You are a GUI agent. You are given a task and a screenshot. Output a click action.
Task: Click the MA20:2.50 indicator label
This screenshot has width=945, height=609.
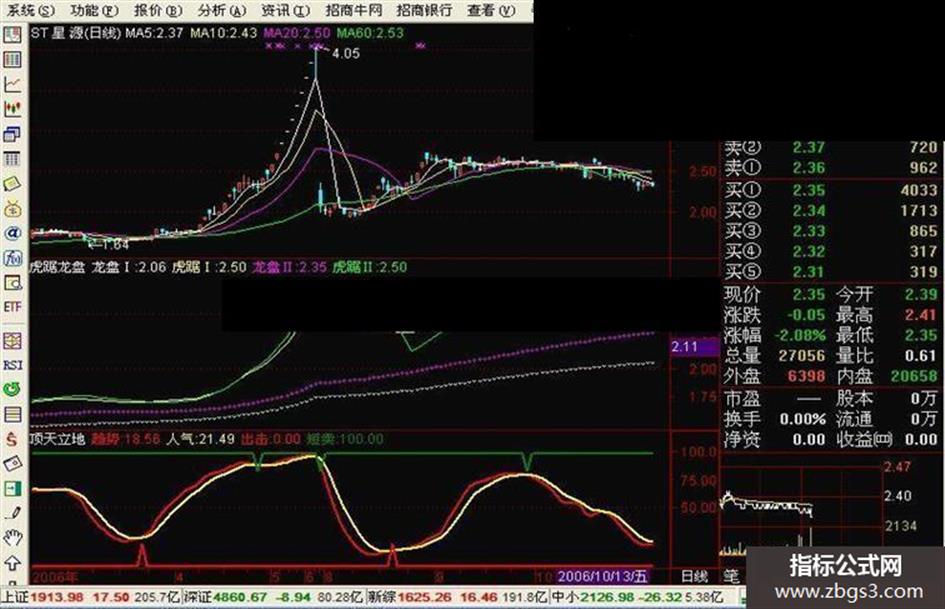297,33
